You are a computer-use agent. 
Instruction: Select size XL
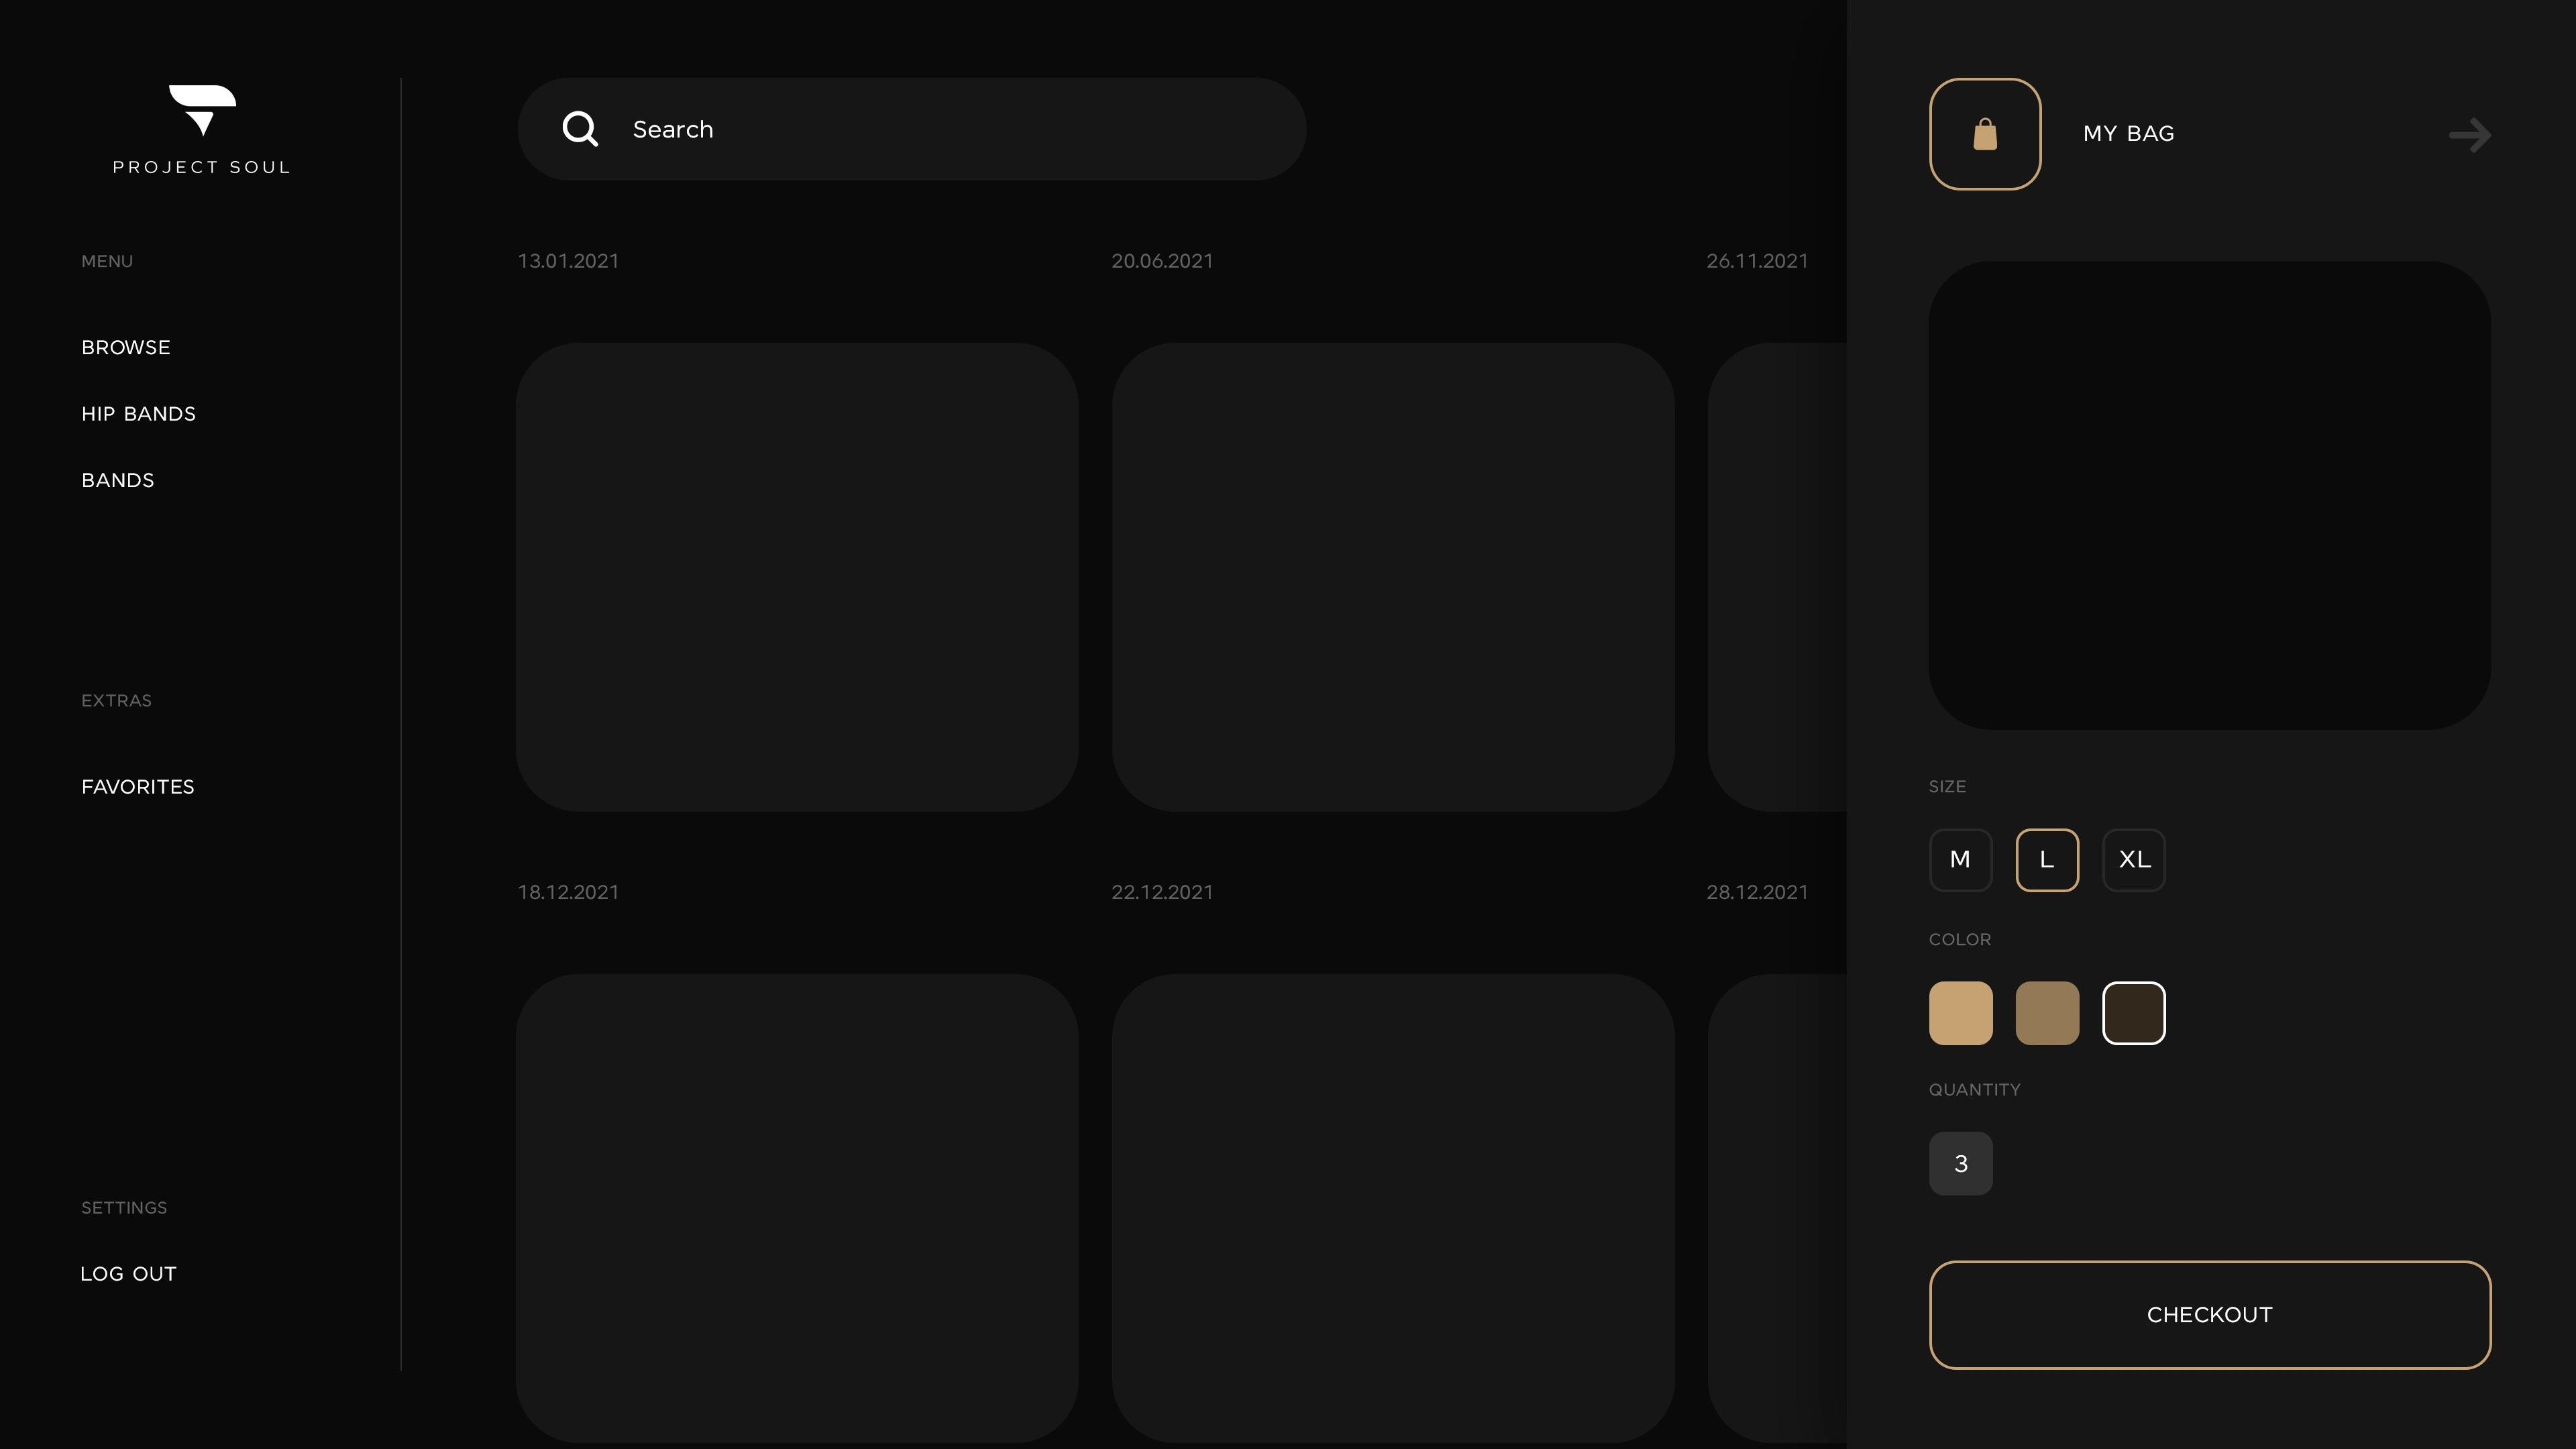click(2134, 860)
